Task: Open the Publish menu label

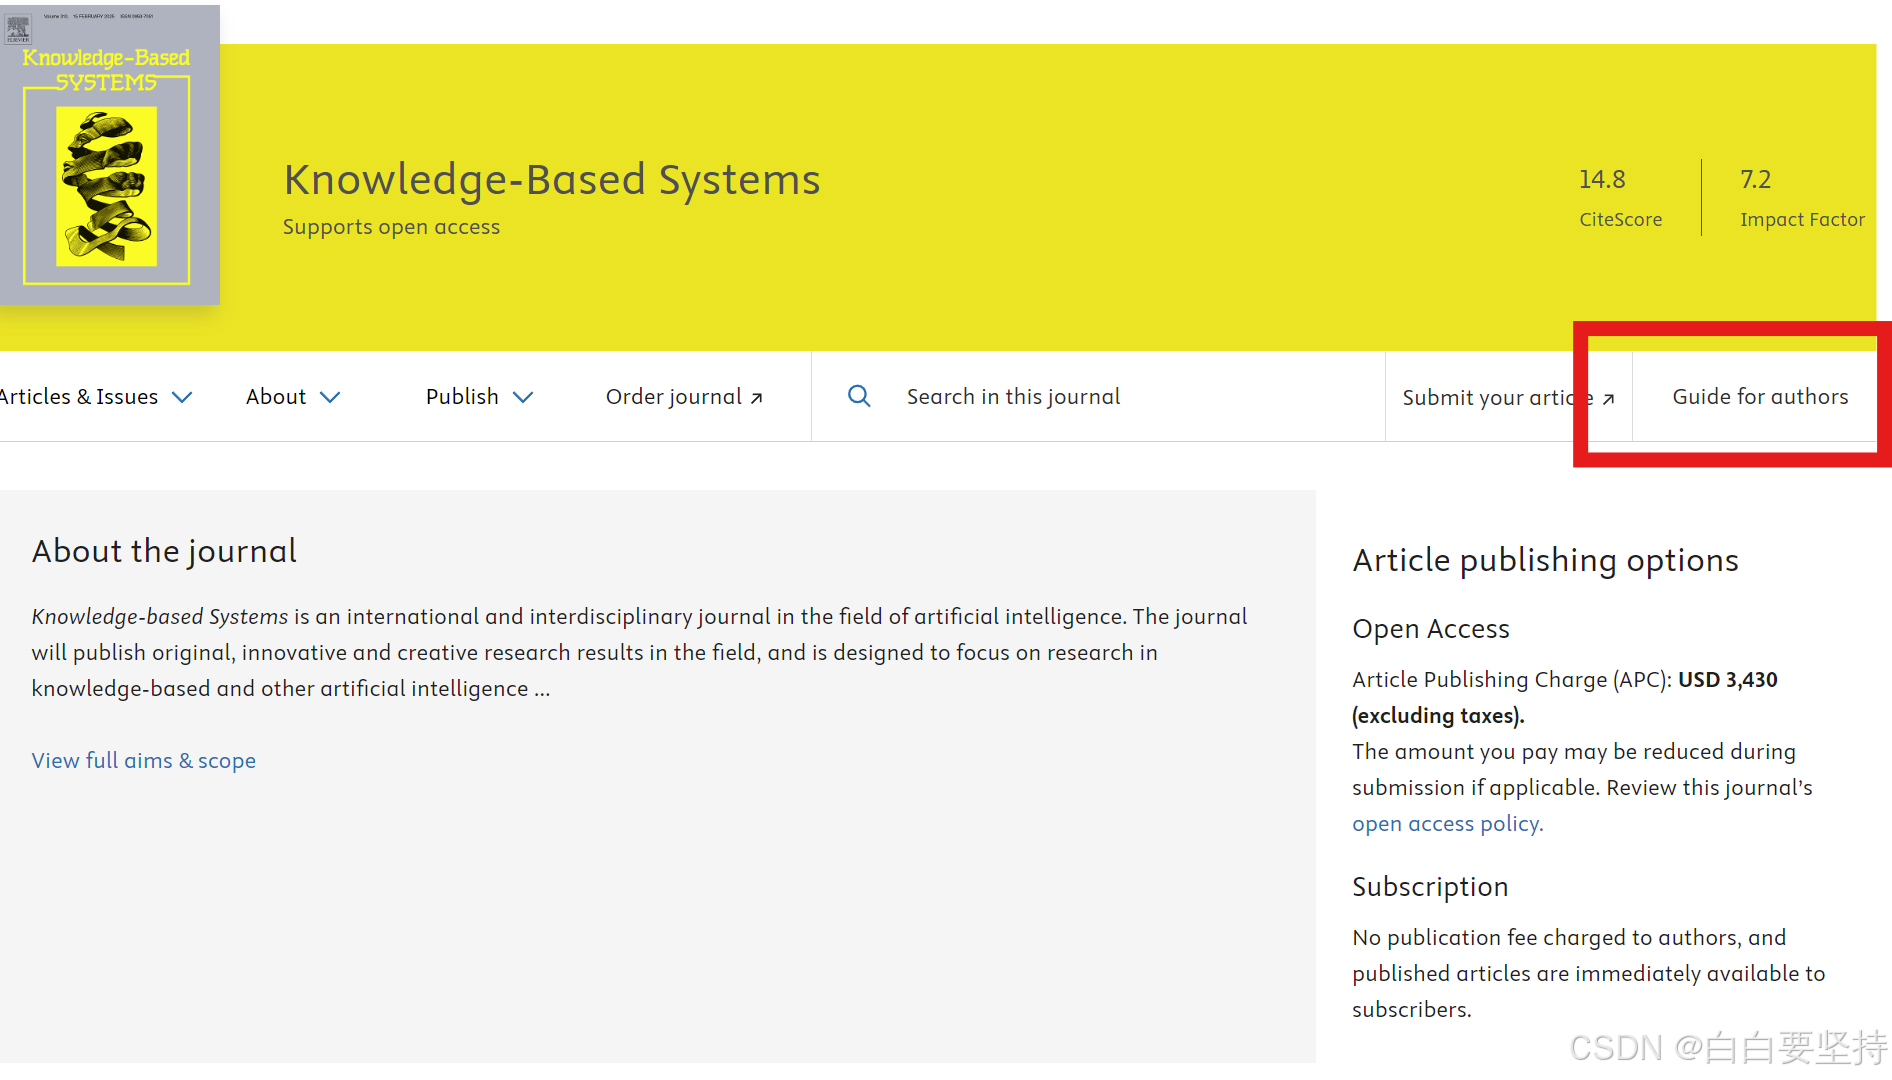Action: point(462,397)
